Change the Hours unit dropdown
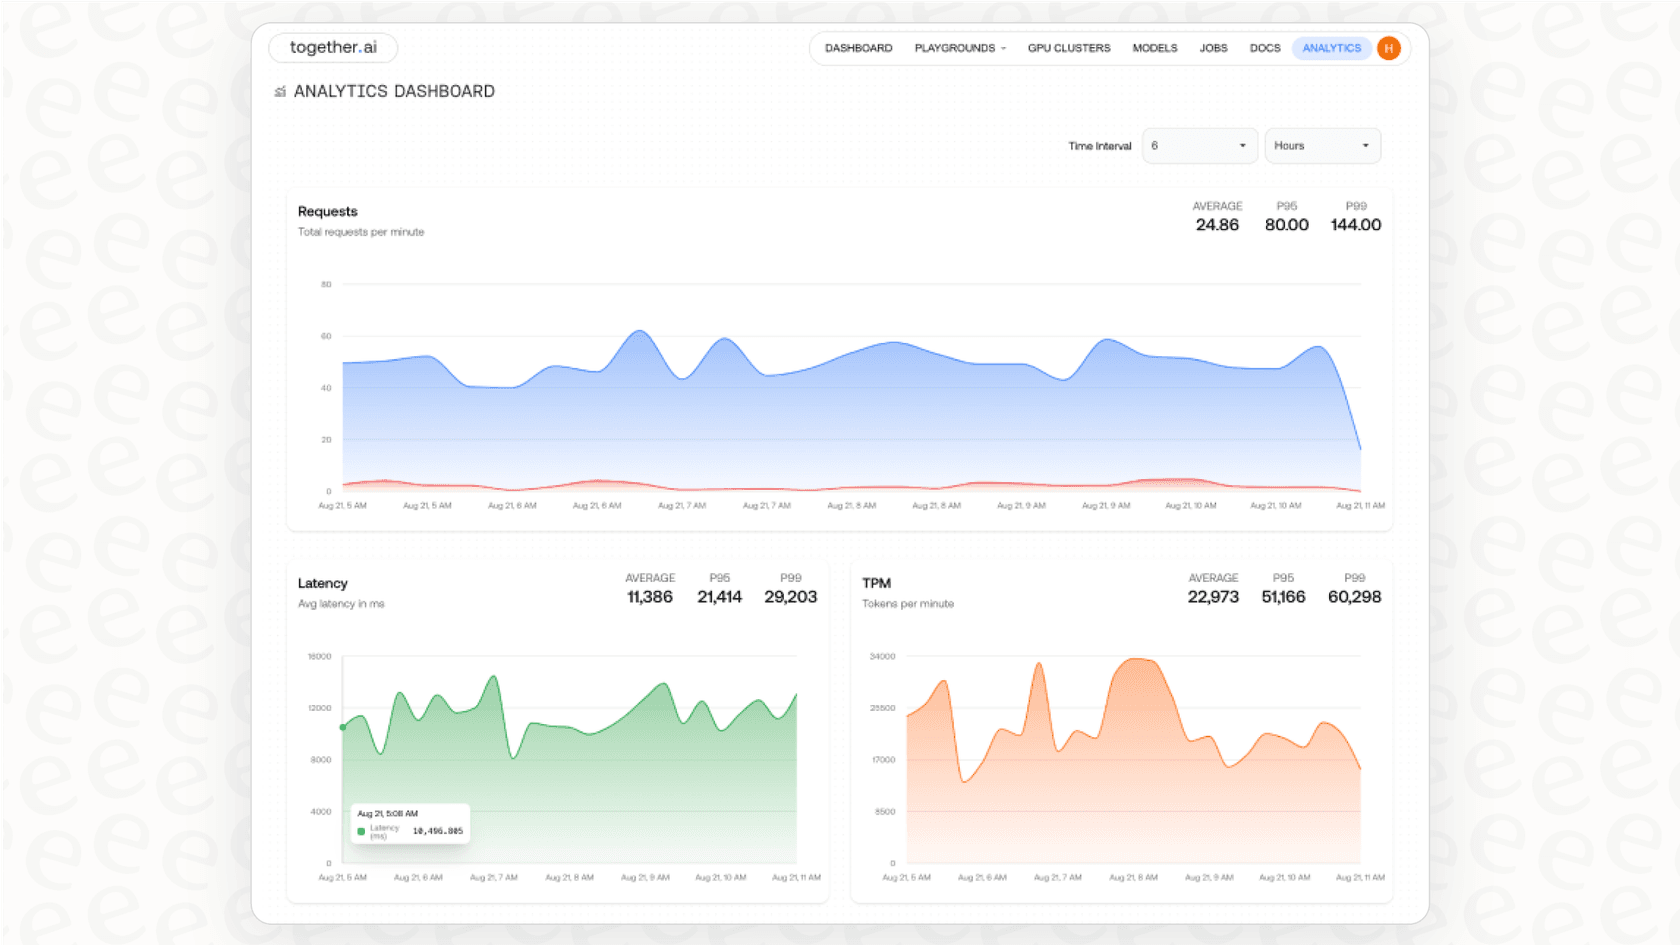The height and width of the screenshot is (945, 1680). click(x=1322, y=145)
